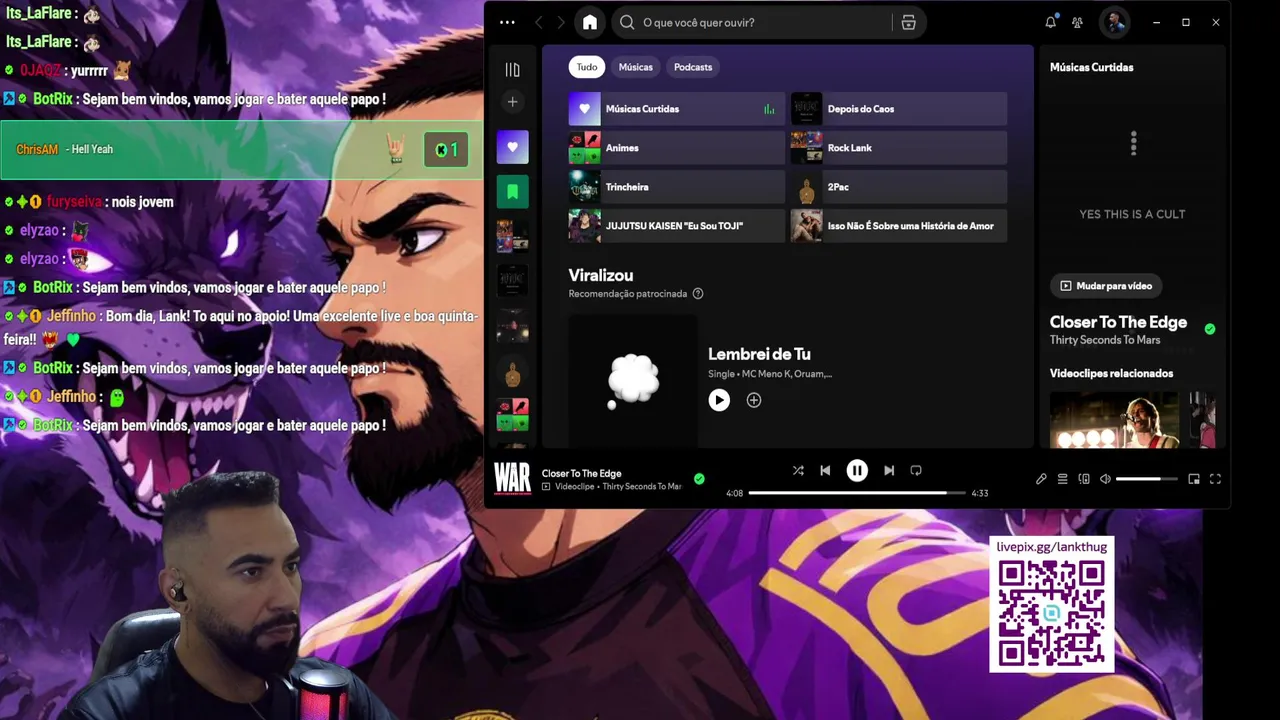Open the Spotify three-dots menu
Image resolution: width=1280 pixels, height=720 pixels.
(507, 22)
